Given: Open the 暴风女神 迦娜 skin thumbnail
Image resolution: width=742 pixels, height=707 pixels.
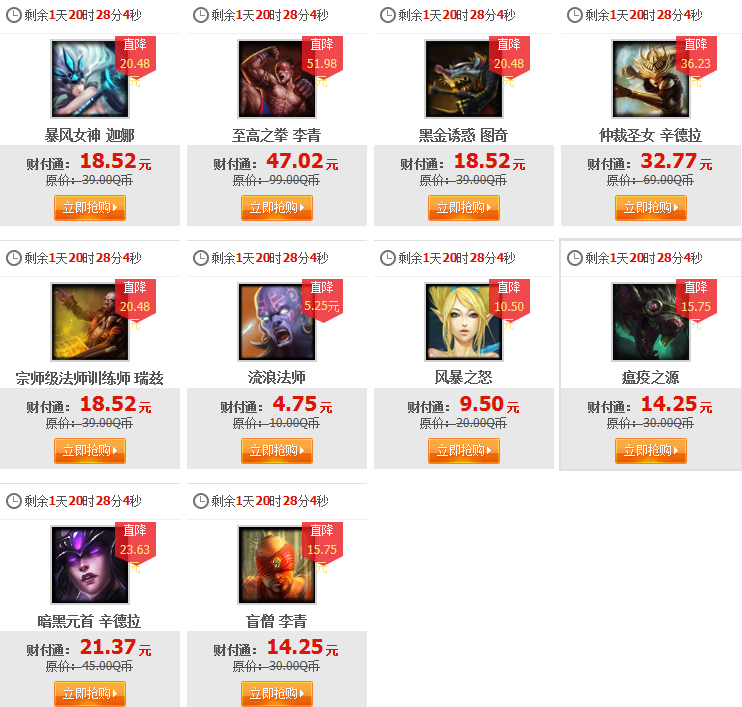Looking at the screenshot, I should pyautogui.click(x=90, y=79).
